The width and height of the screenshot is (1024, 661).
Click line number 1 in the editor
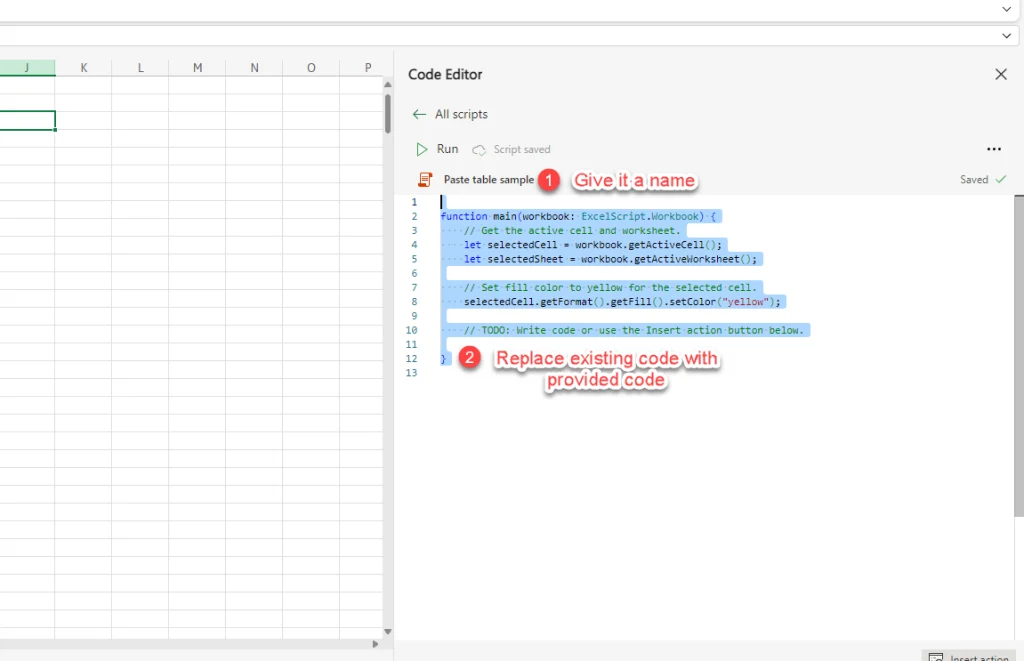pyautogui.click(x=414, y=202)
